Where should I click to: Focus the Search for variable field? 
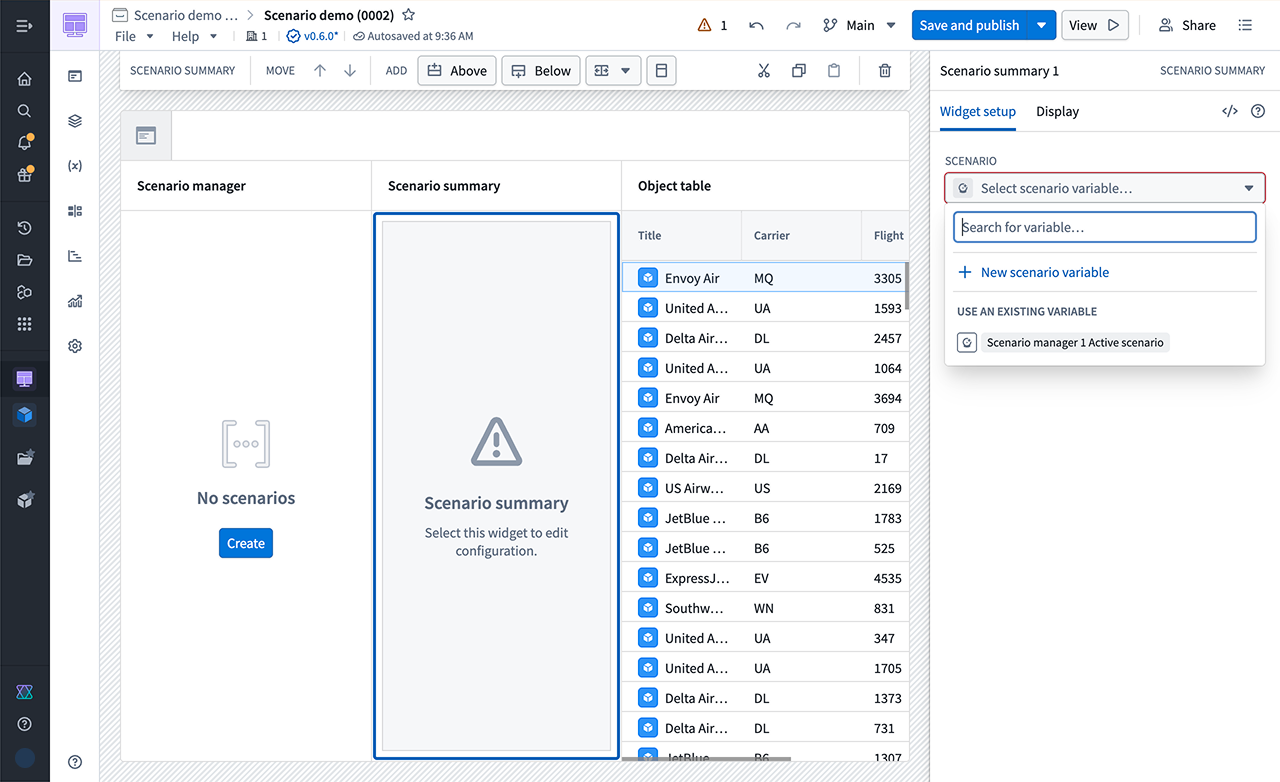(x=1105, y=227)
